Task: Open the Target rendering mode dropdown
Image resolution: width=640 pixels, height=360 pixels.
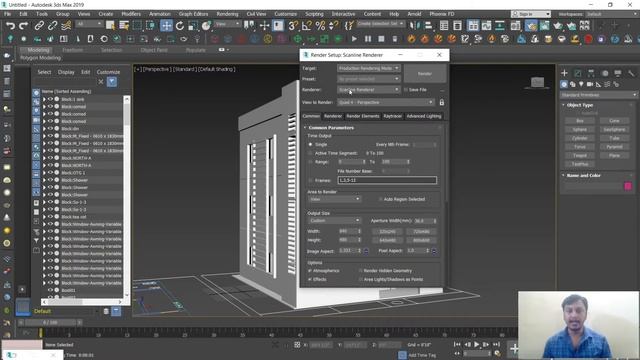Action: (369, 68)
